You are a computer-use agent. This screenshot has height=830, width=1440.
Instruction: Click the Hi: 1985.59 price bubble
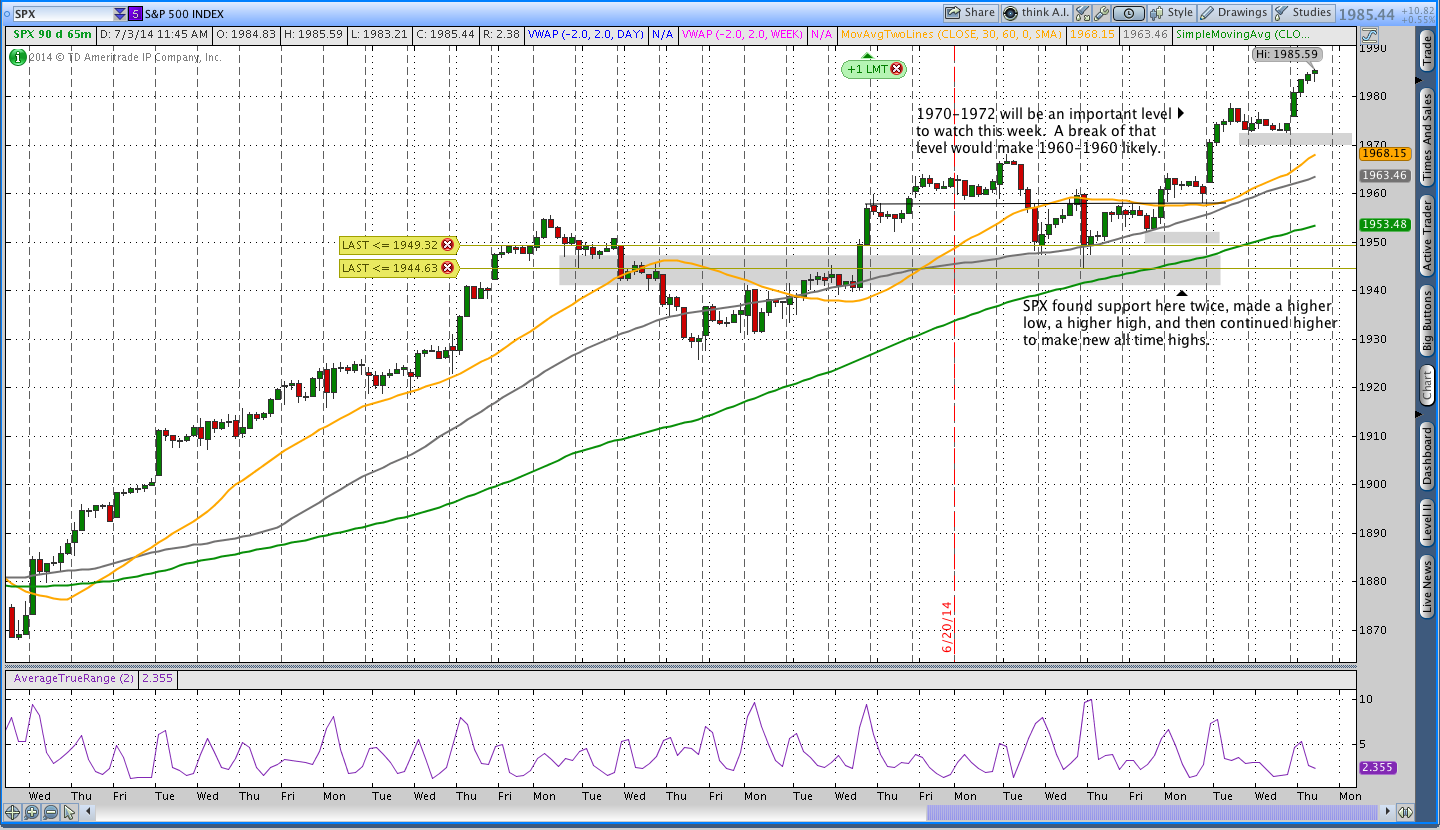click(1287, 54)
